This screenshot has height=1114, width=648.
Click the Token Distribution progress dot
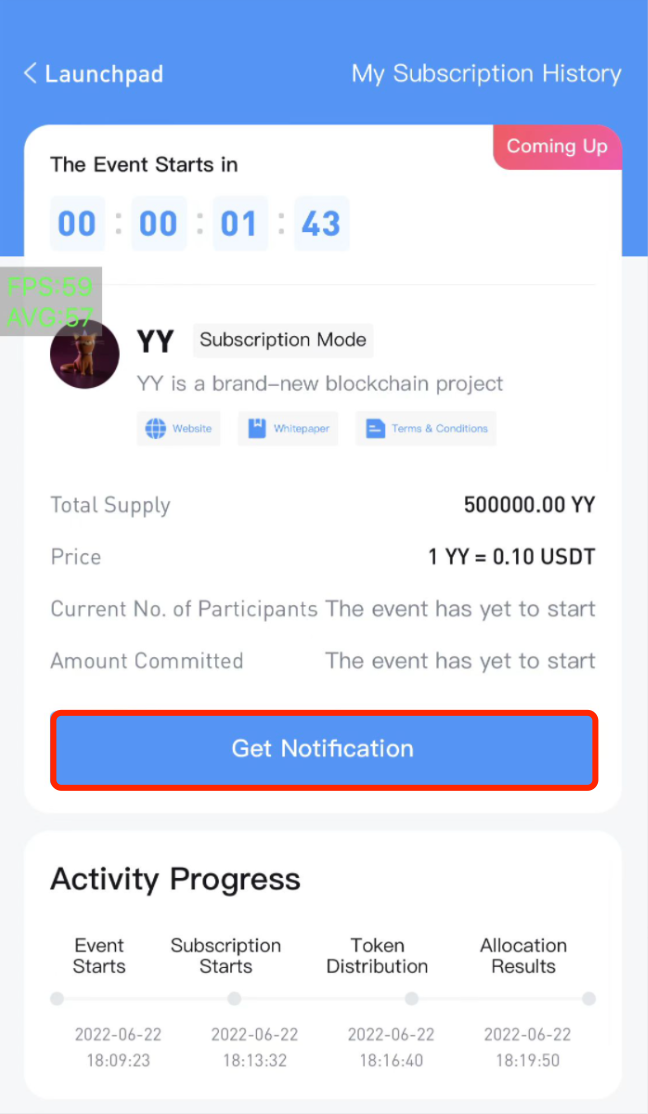[x=411, y=999]
